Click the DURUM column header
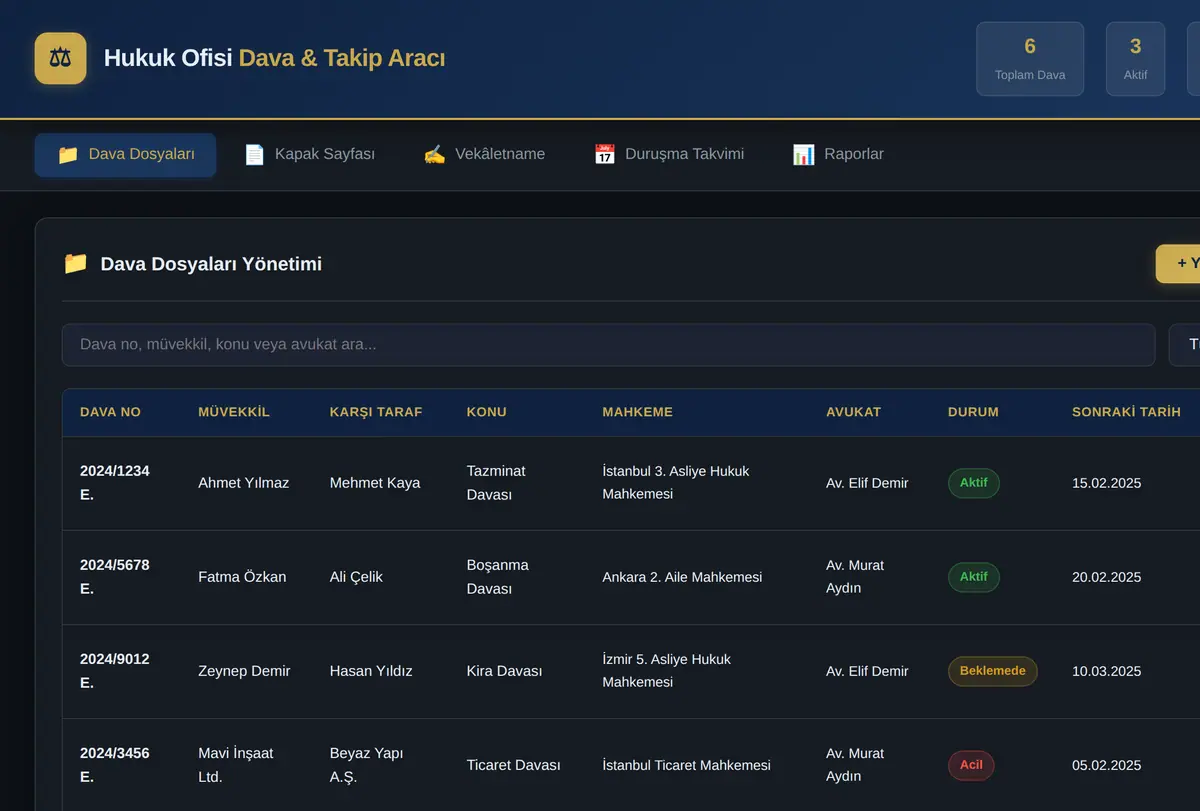This screenshot has width=1200, height=811. (x=973, y=412)
